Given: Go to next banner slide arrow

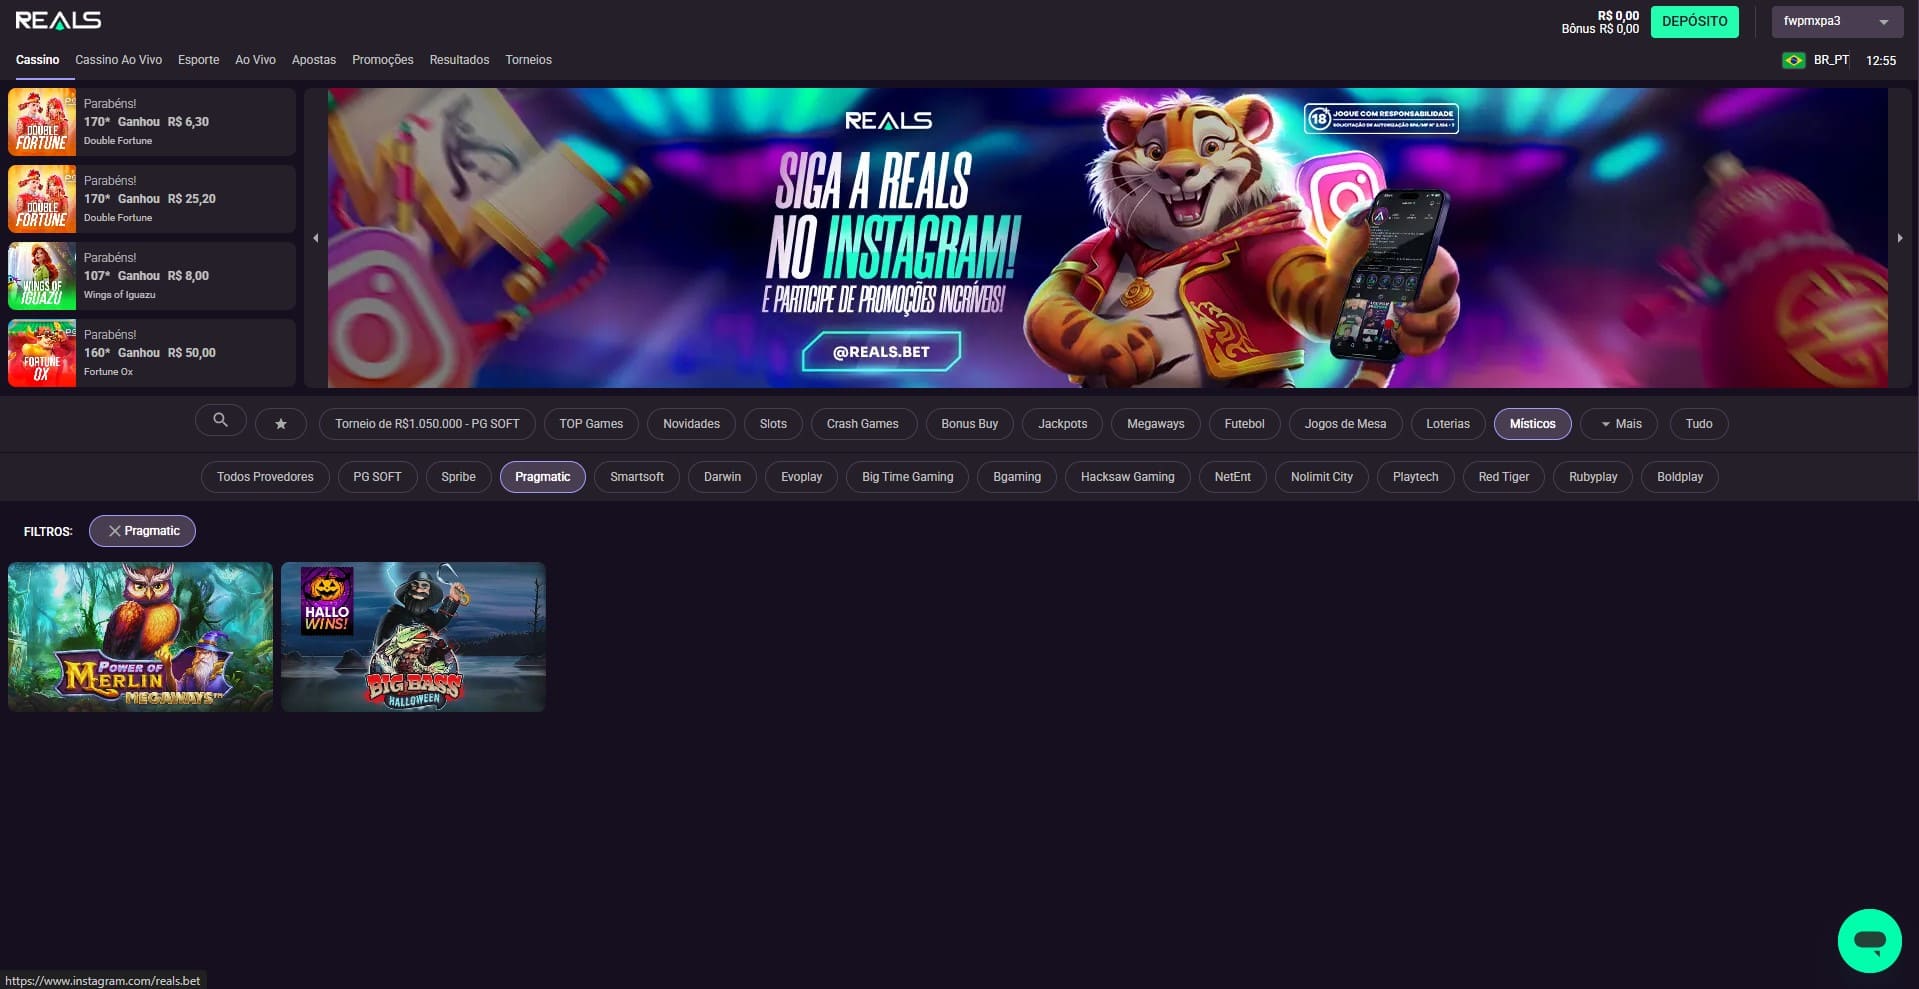Looking at the screenshot, I should (1900, 238).
